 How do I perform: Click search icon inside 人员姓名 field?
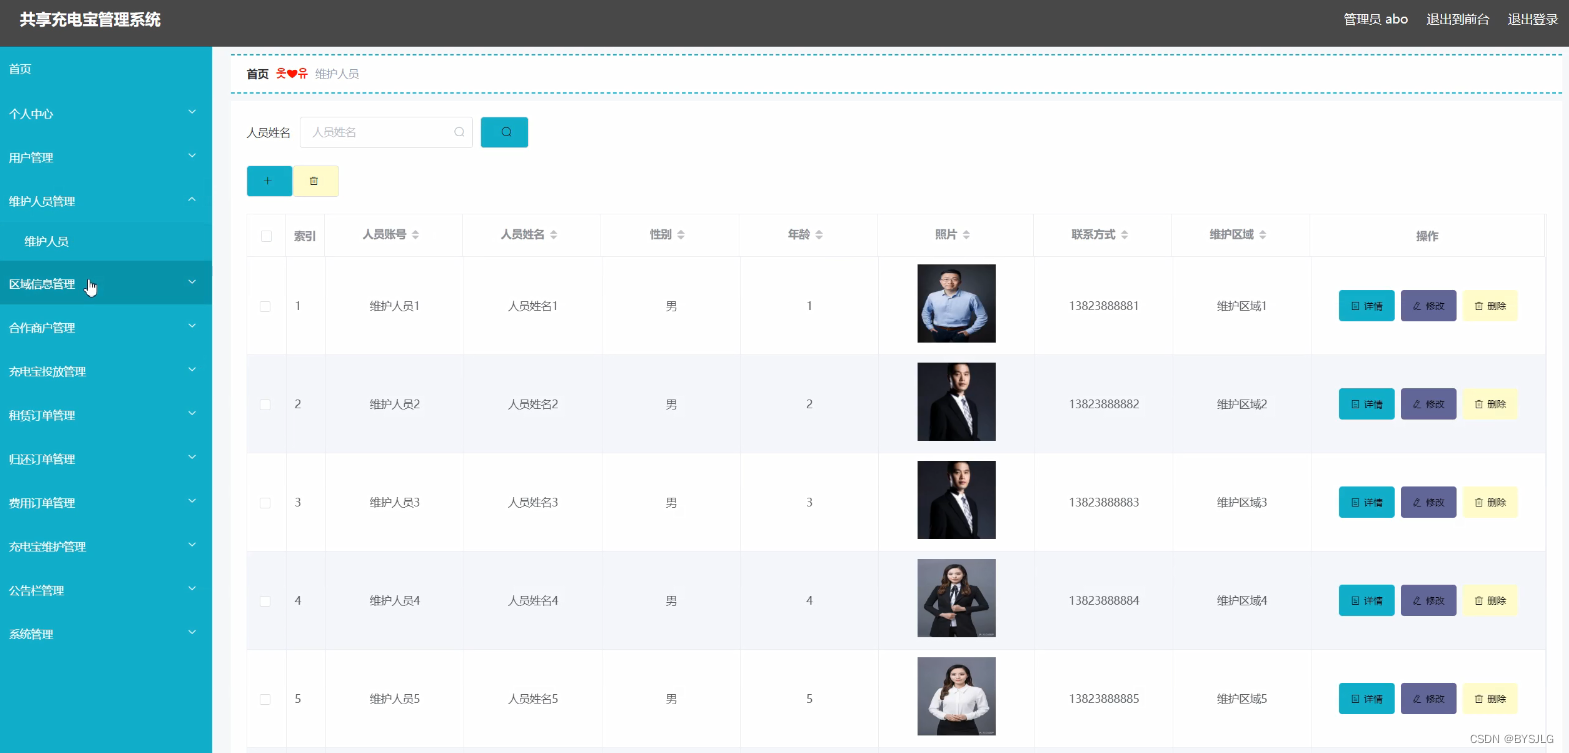click(459, 132)
